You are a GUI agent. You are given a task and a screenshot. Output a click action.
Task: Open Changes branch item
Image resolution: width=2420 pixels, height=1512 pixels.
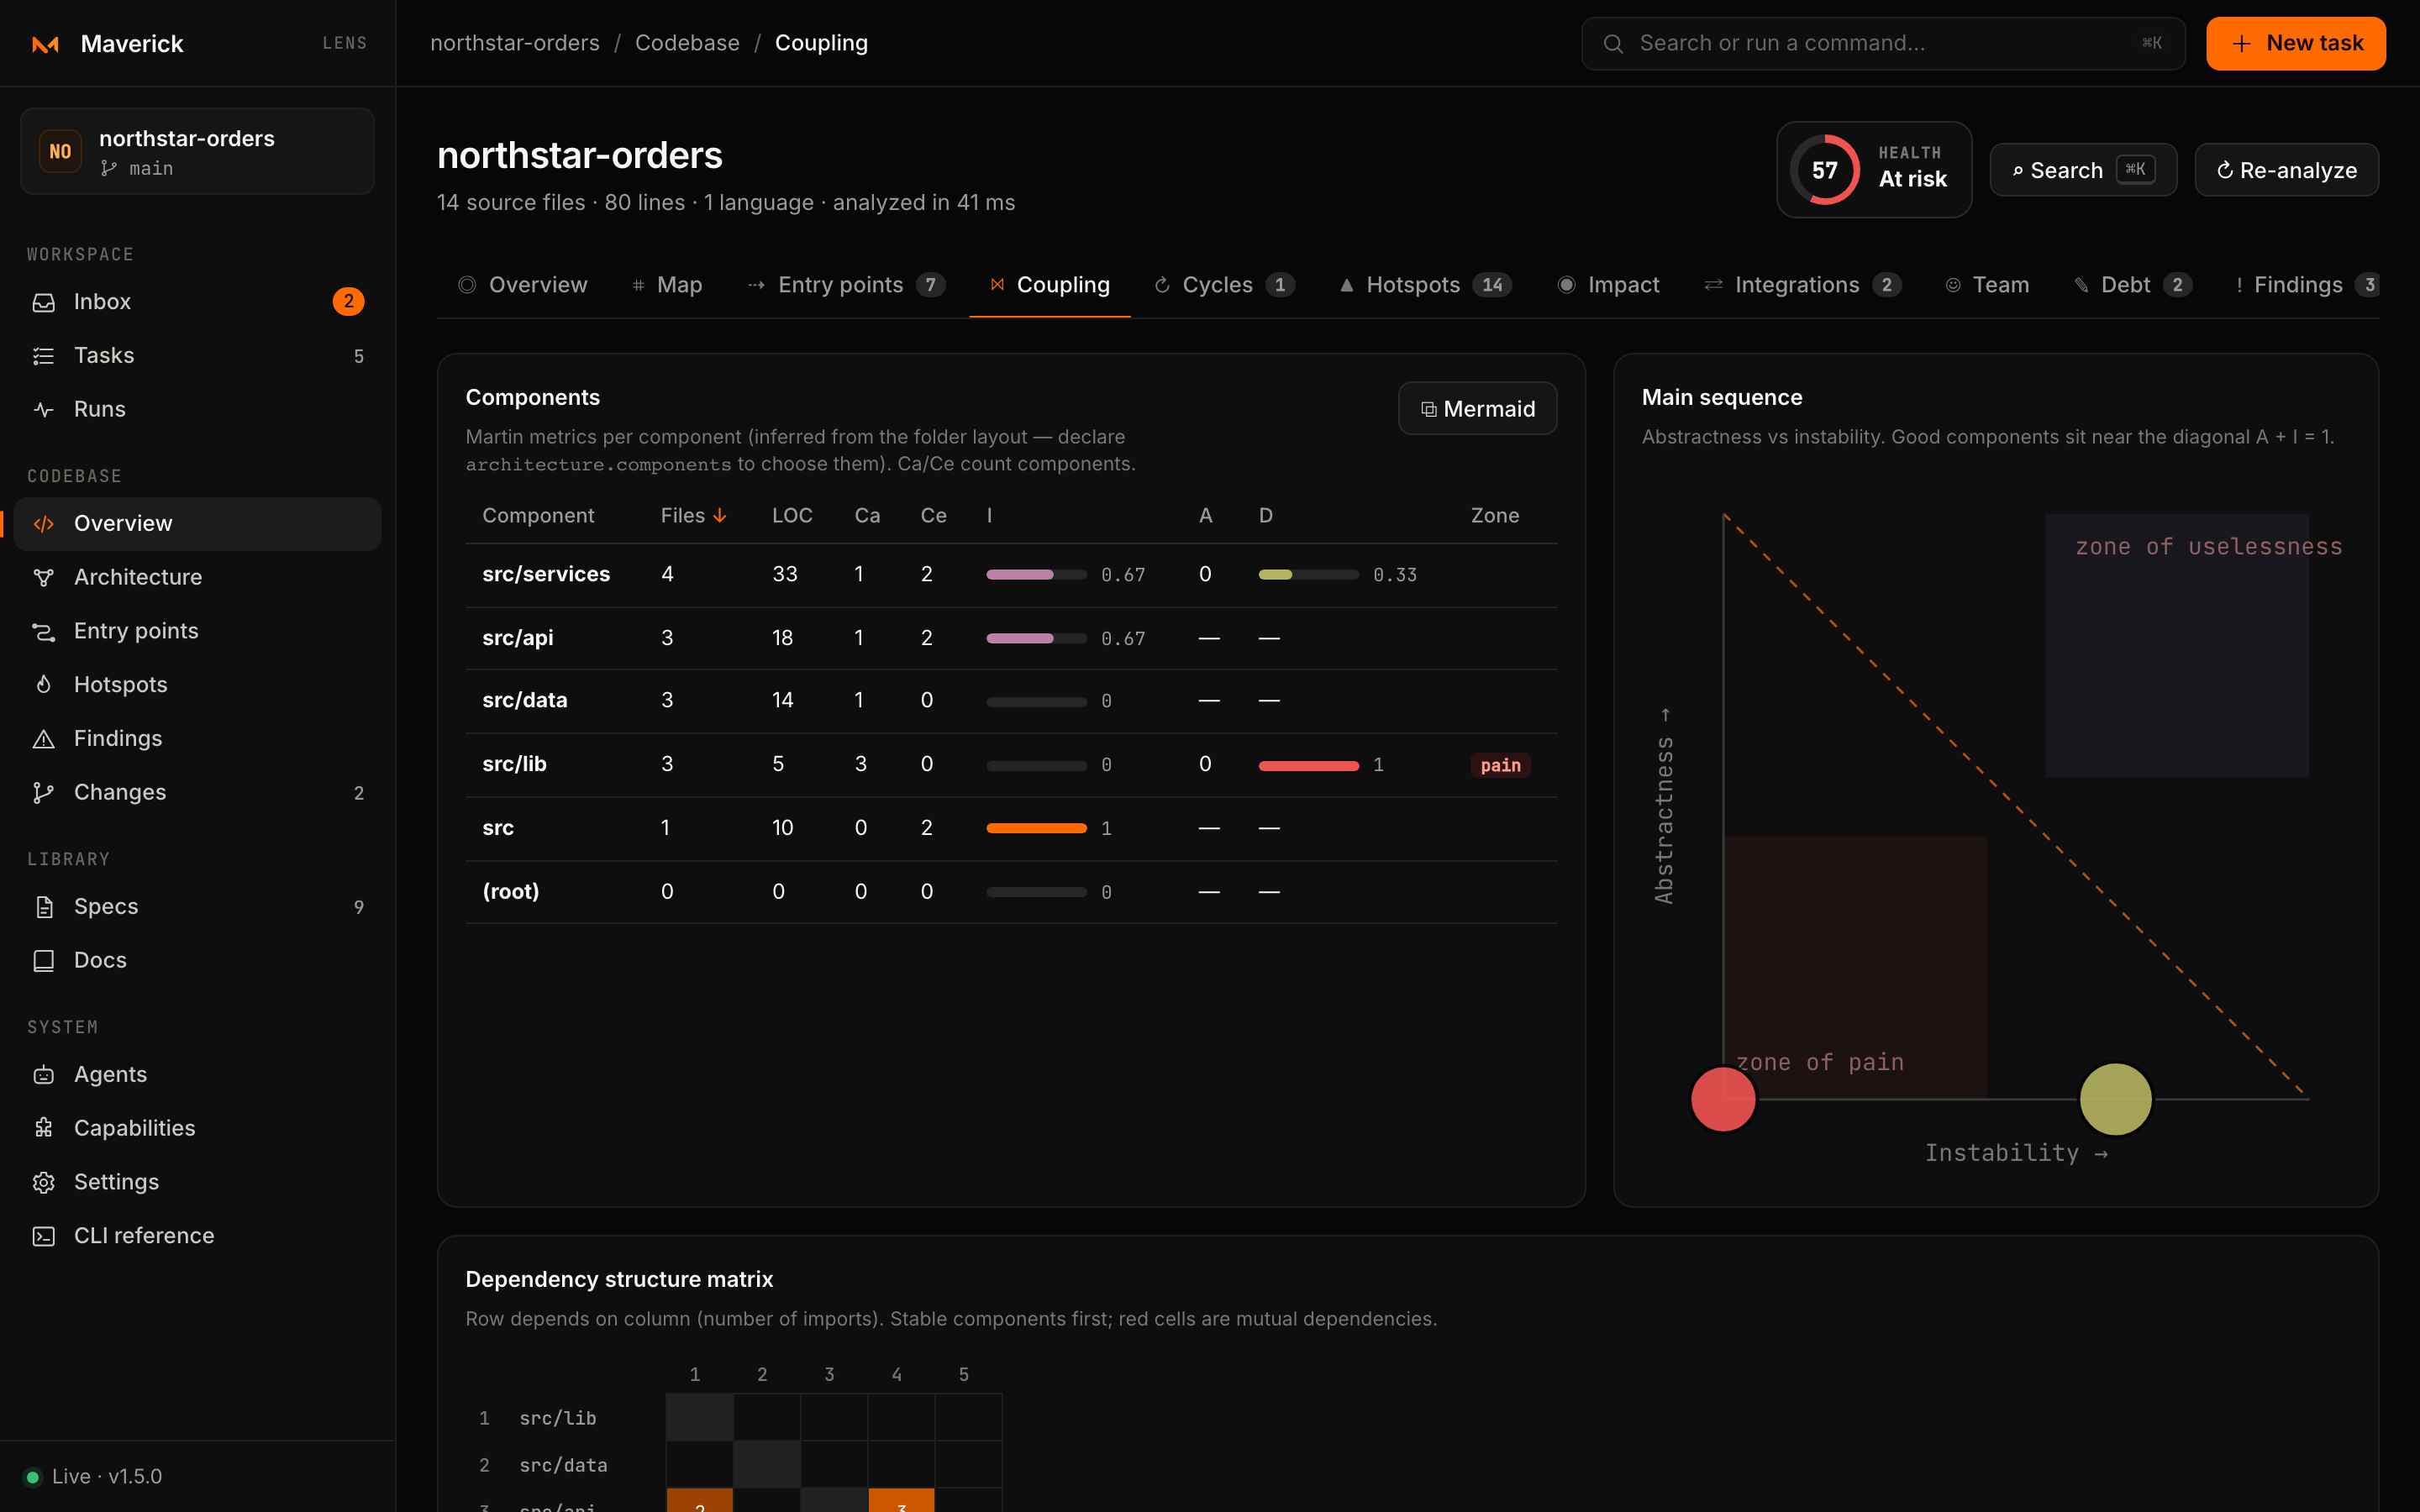click(197, 792)
